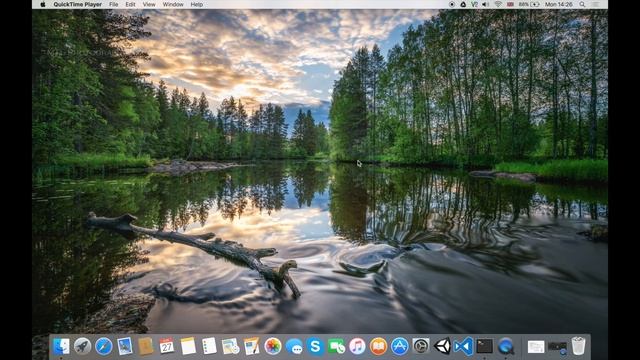Click the screen recording status icon
The height and width of the screenshot is (360, 640).
pyautogui.click(x=452, y=4)
